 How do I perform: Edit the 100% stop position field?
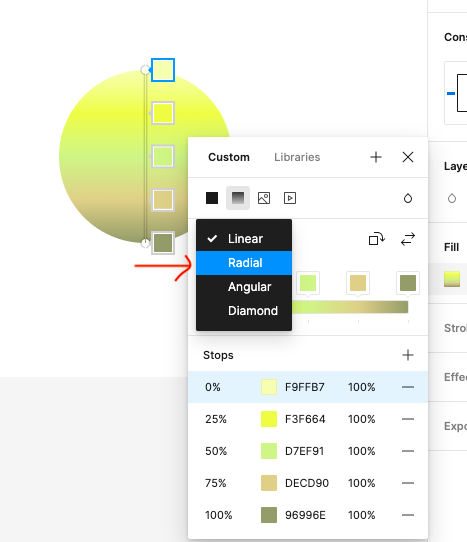pyautogui.click(x=218, y=515)
